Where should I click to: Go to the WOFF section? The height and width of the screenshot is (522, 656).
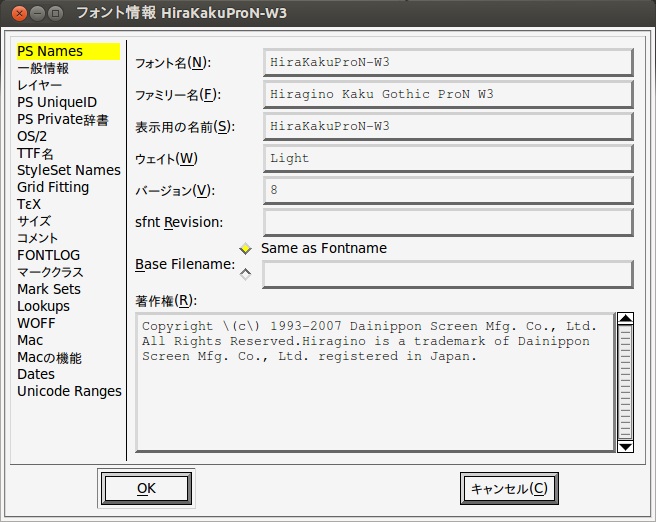36,323
